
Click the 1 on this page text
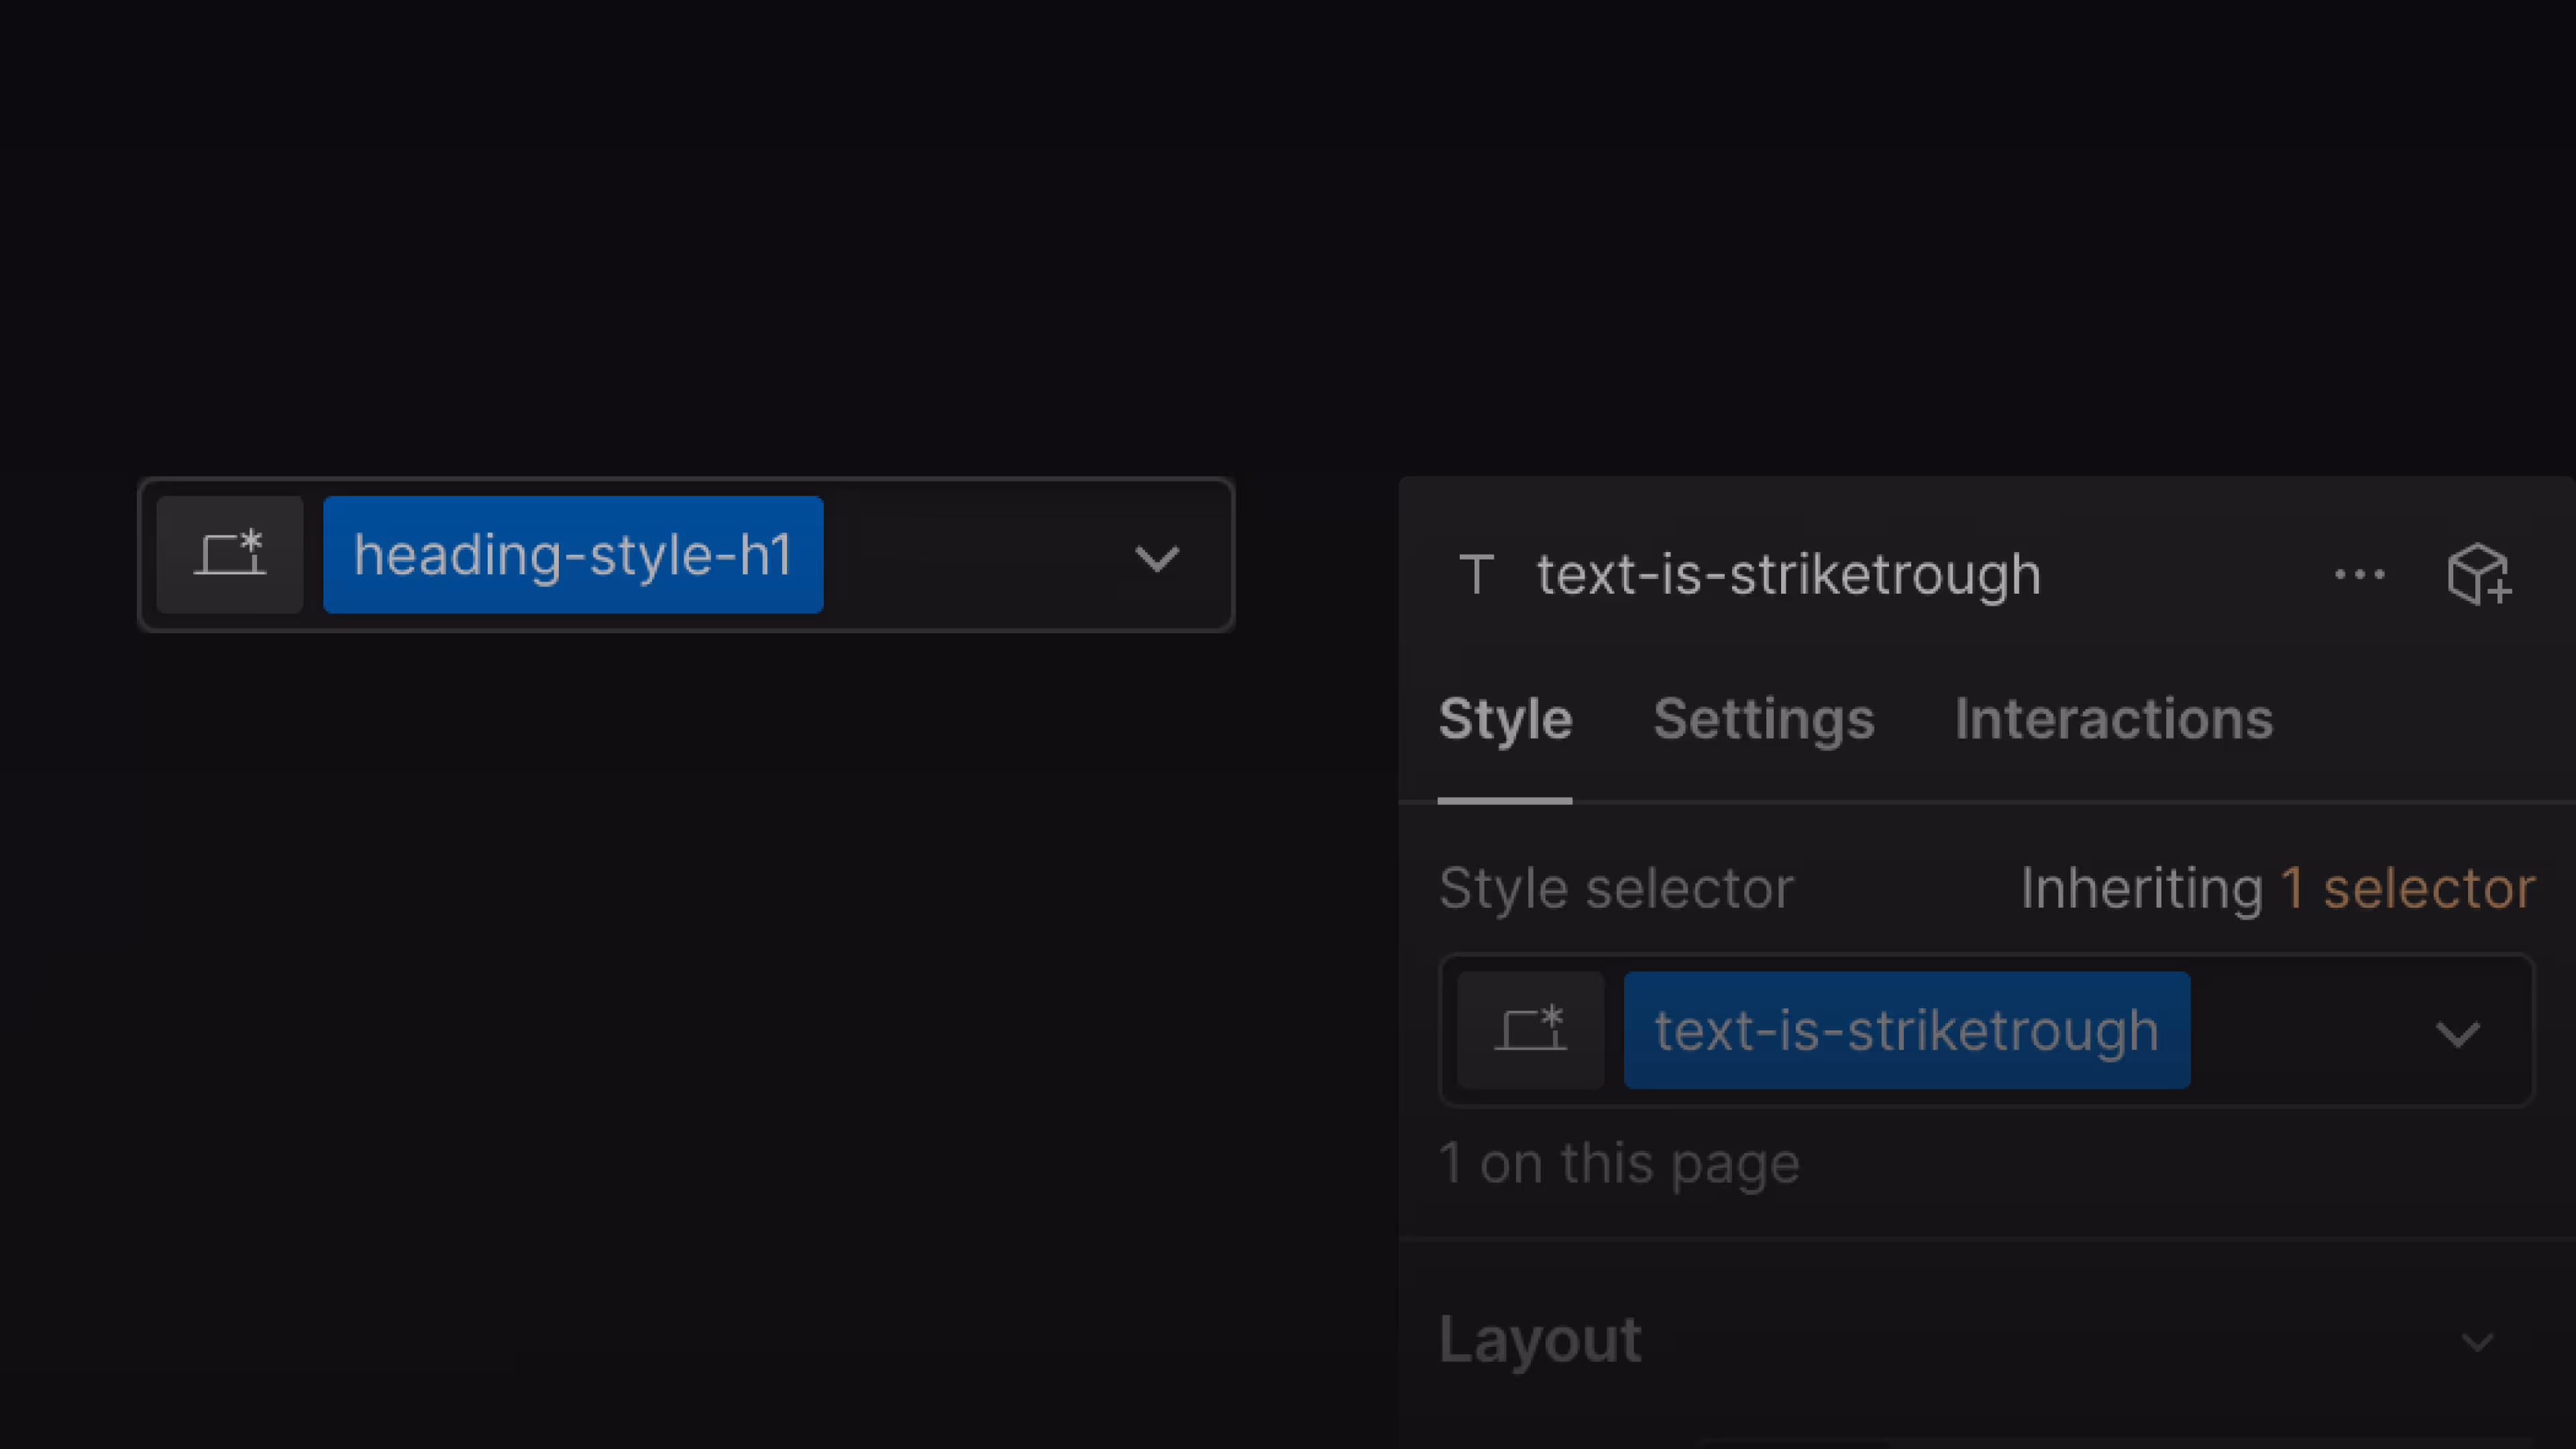click(x=1619, y=1164)
